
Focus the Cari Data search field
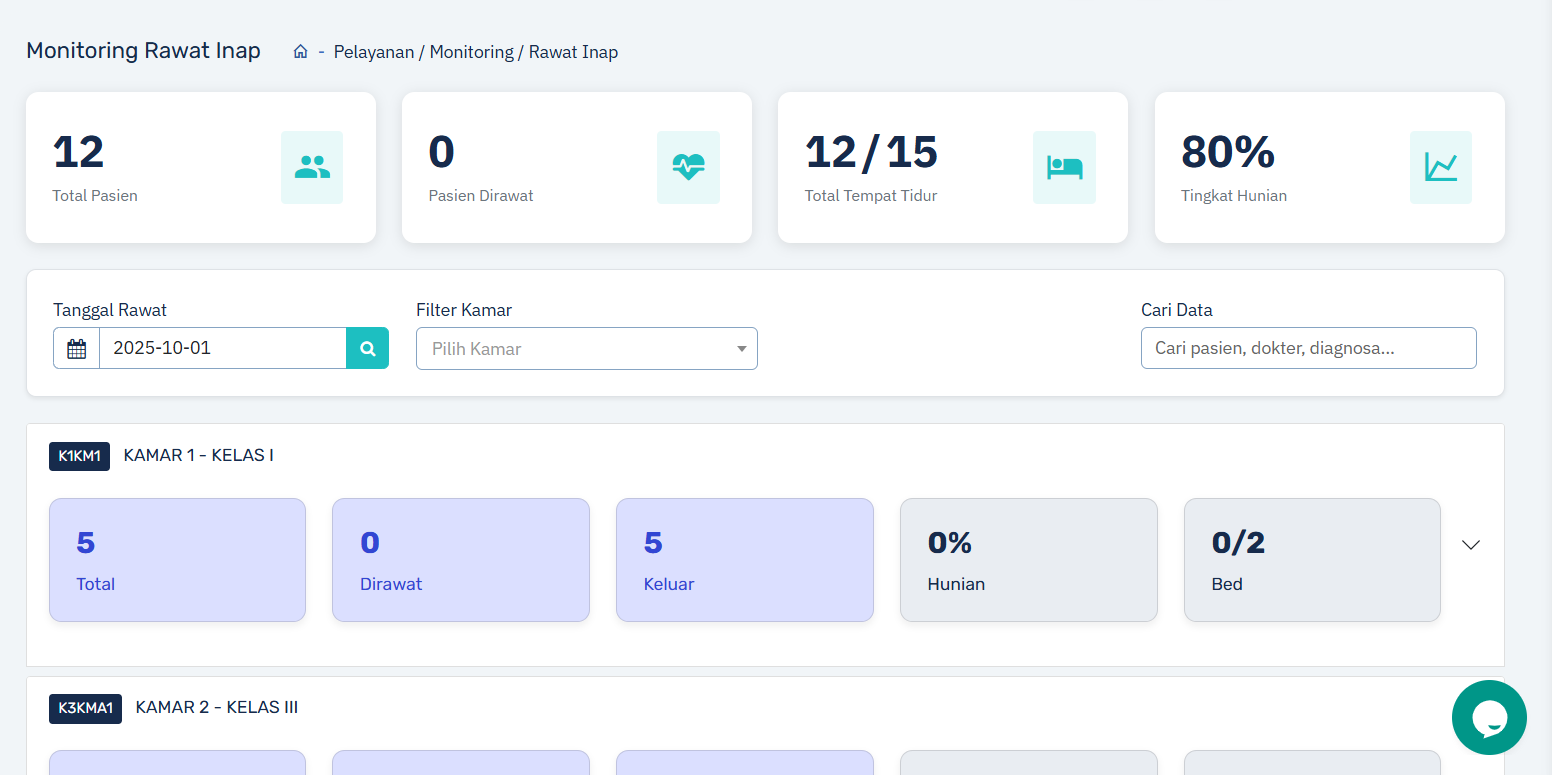point(1308,348)
